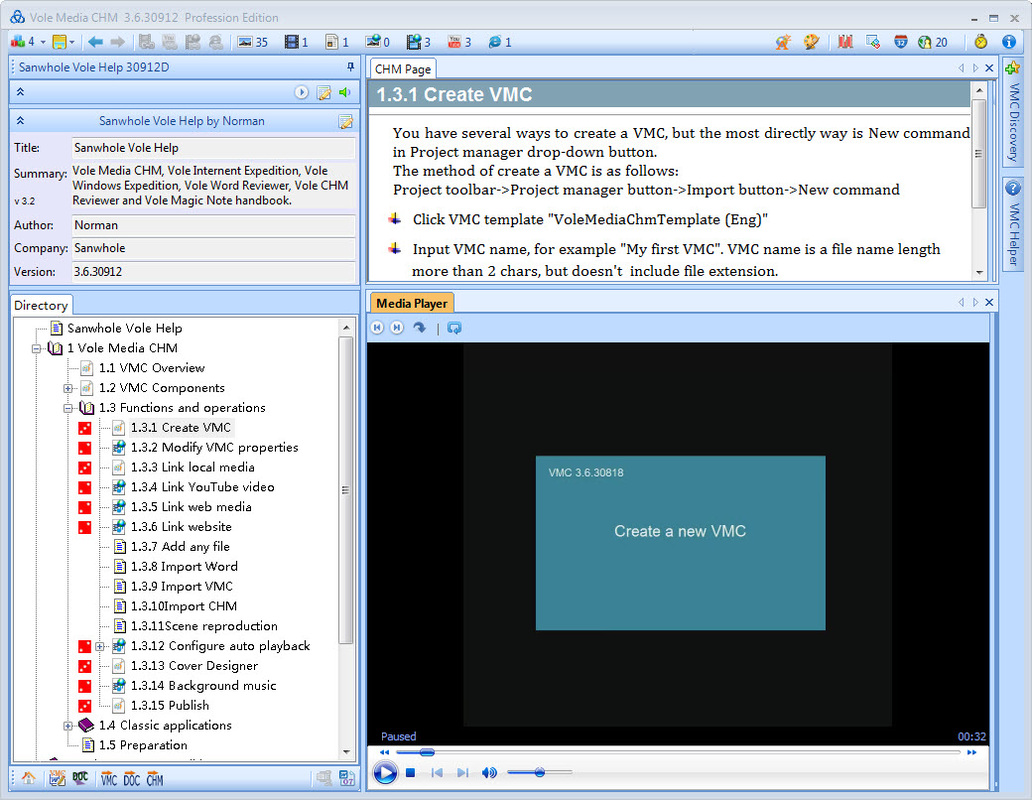1032x800 pixels.
Task: Toggle red marker beside 1.3.15 Publish
Action: click(85, 706)
